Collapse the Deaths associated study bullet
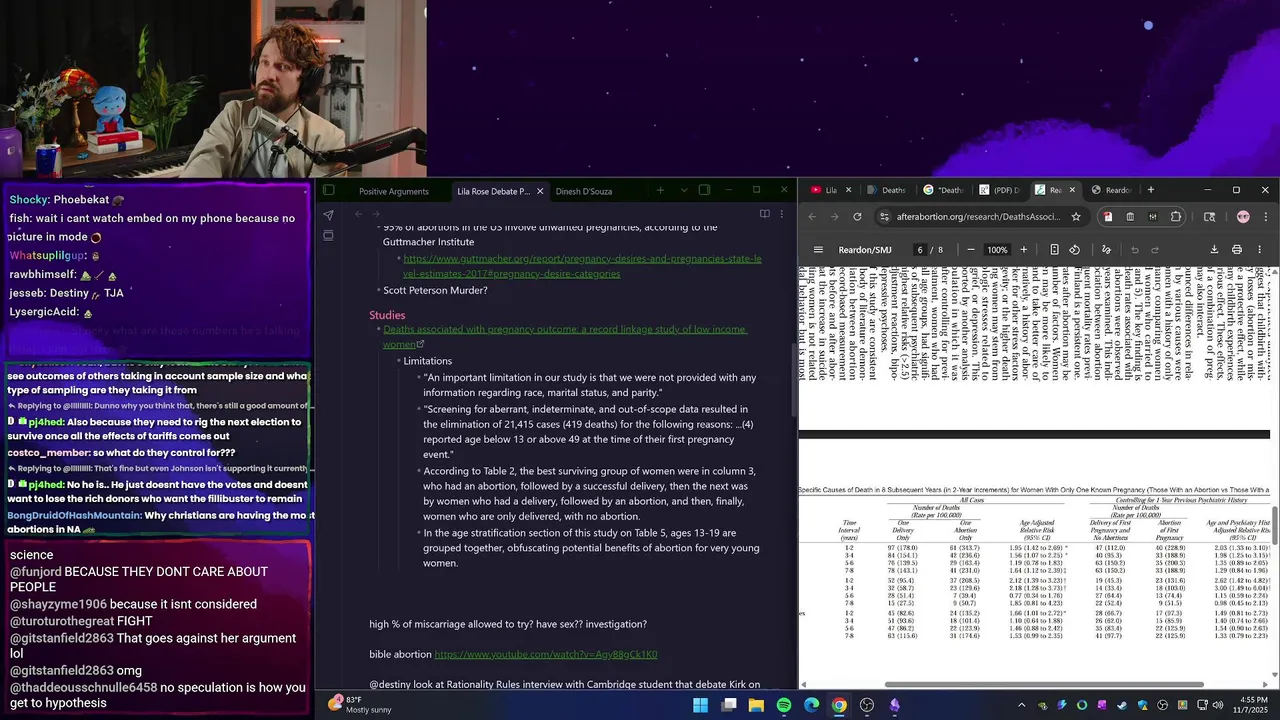 tap(378, 330)
